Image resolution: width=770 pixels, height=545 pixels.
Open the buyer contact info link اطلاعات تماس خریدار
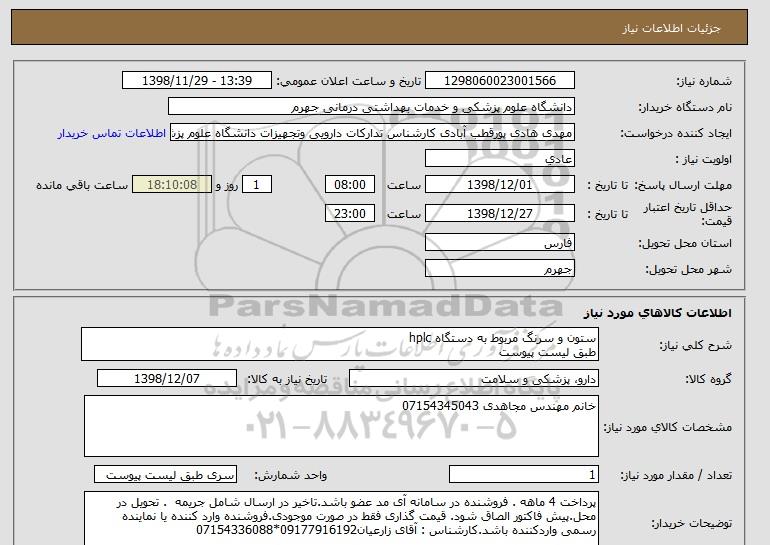tap(112, 134)
